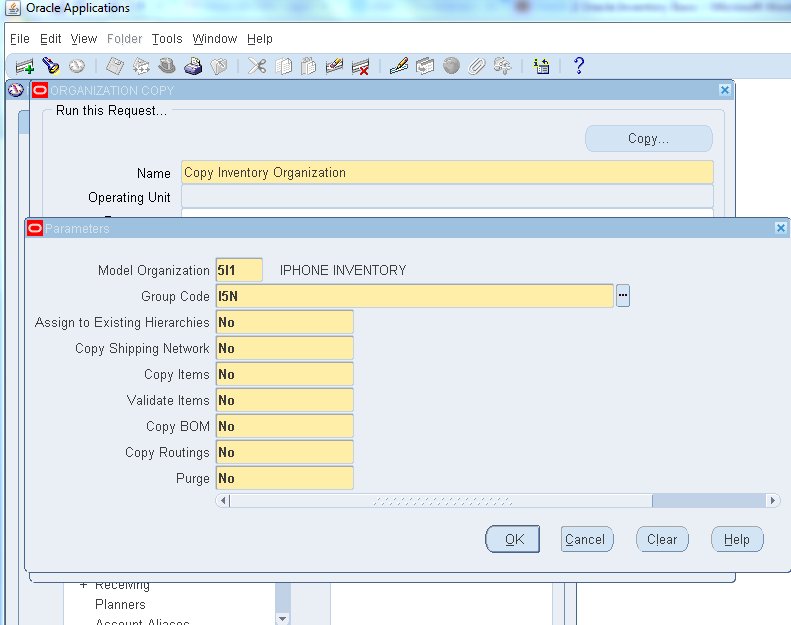
Task: Click the Print toolbar icon
Action: 193,66
